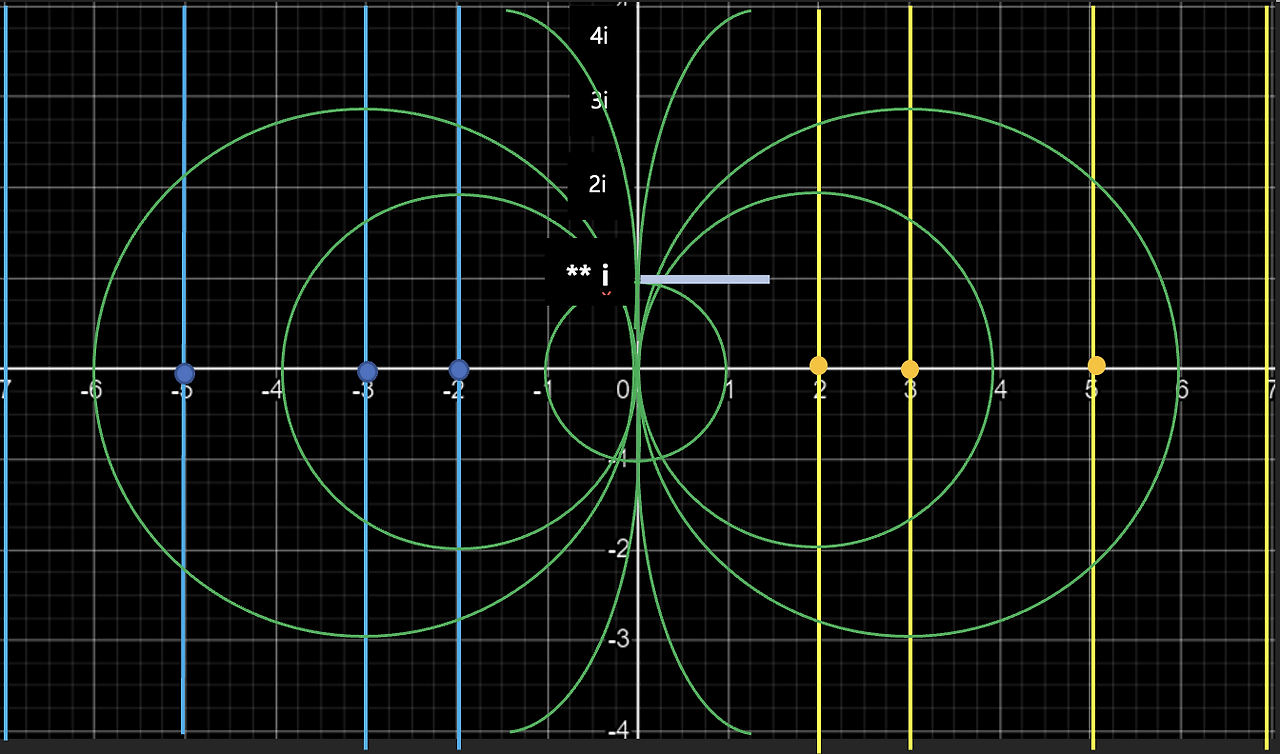Select the blue point at -3
Viewport: 1280px width, 754px height.
click(367, 371)
